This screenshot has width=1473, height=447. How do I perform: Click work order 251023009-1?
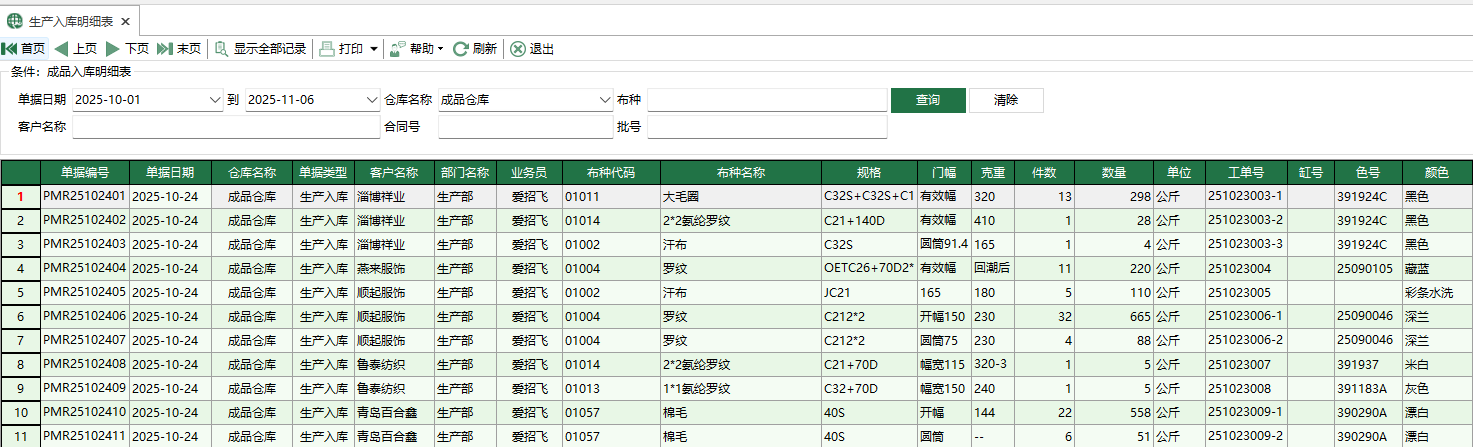(x=1246, y=412)
